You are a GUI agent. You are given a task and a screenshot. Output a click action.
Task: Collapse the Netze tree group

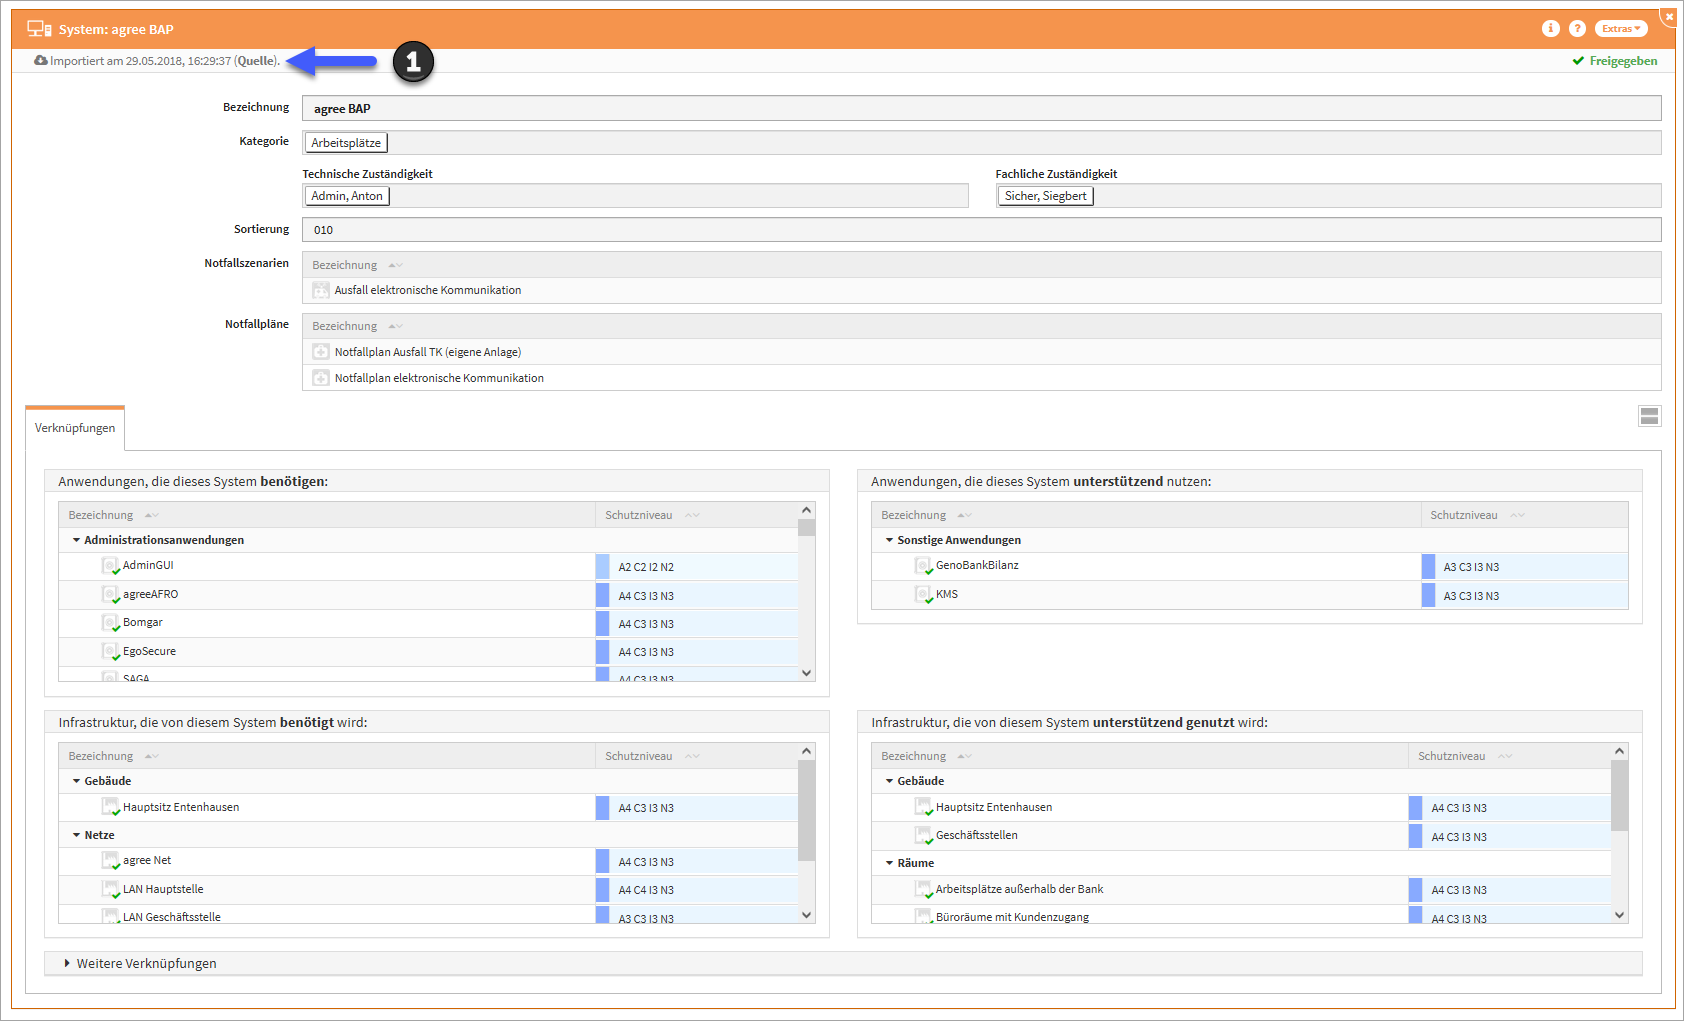(x=76, y=835)
